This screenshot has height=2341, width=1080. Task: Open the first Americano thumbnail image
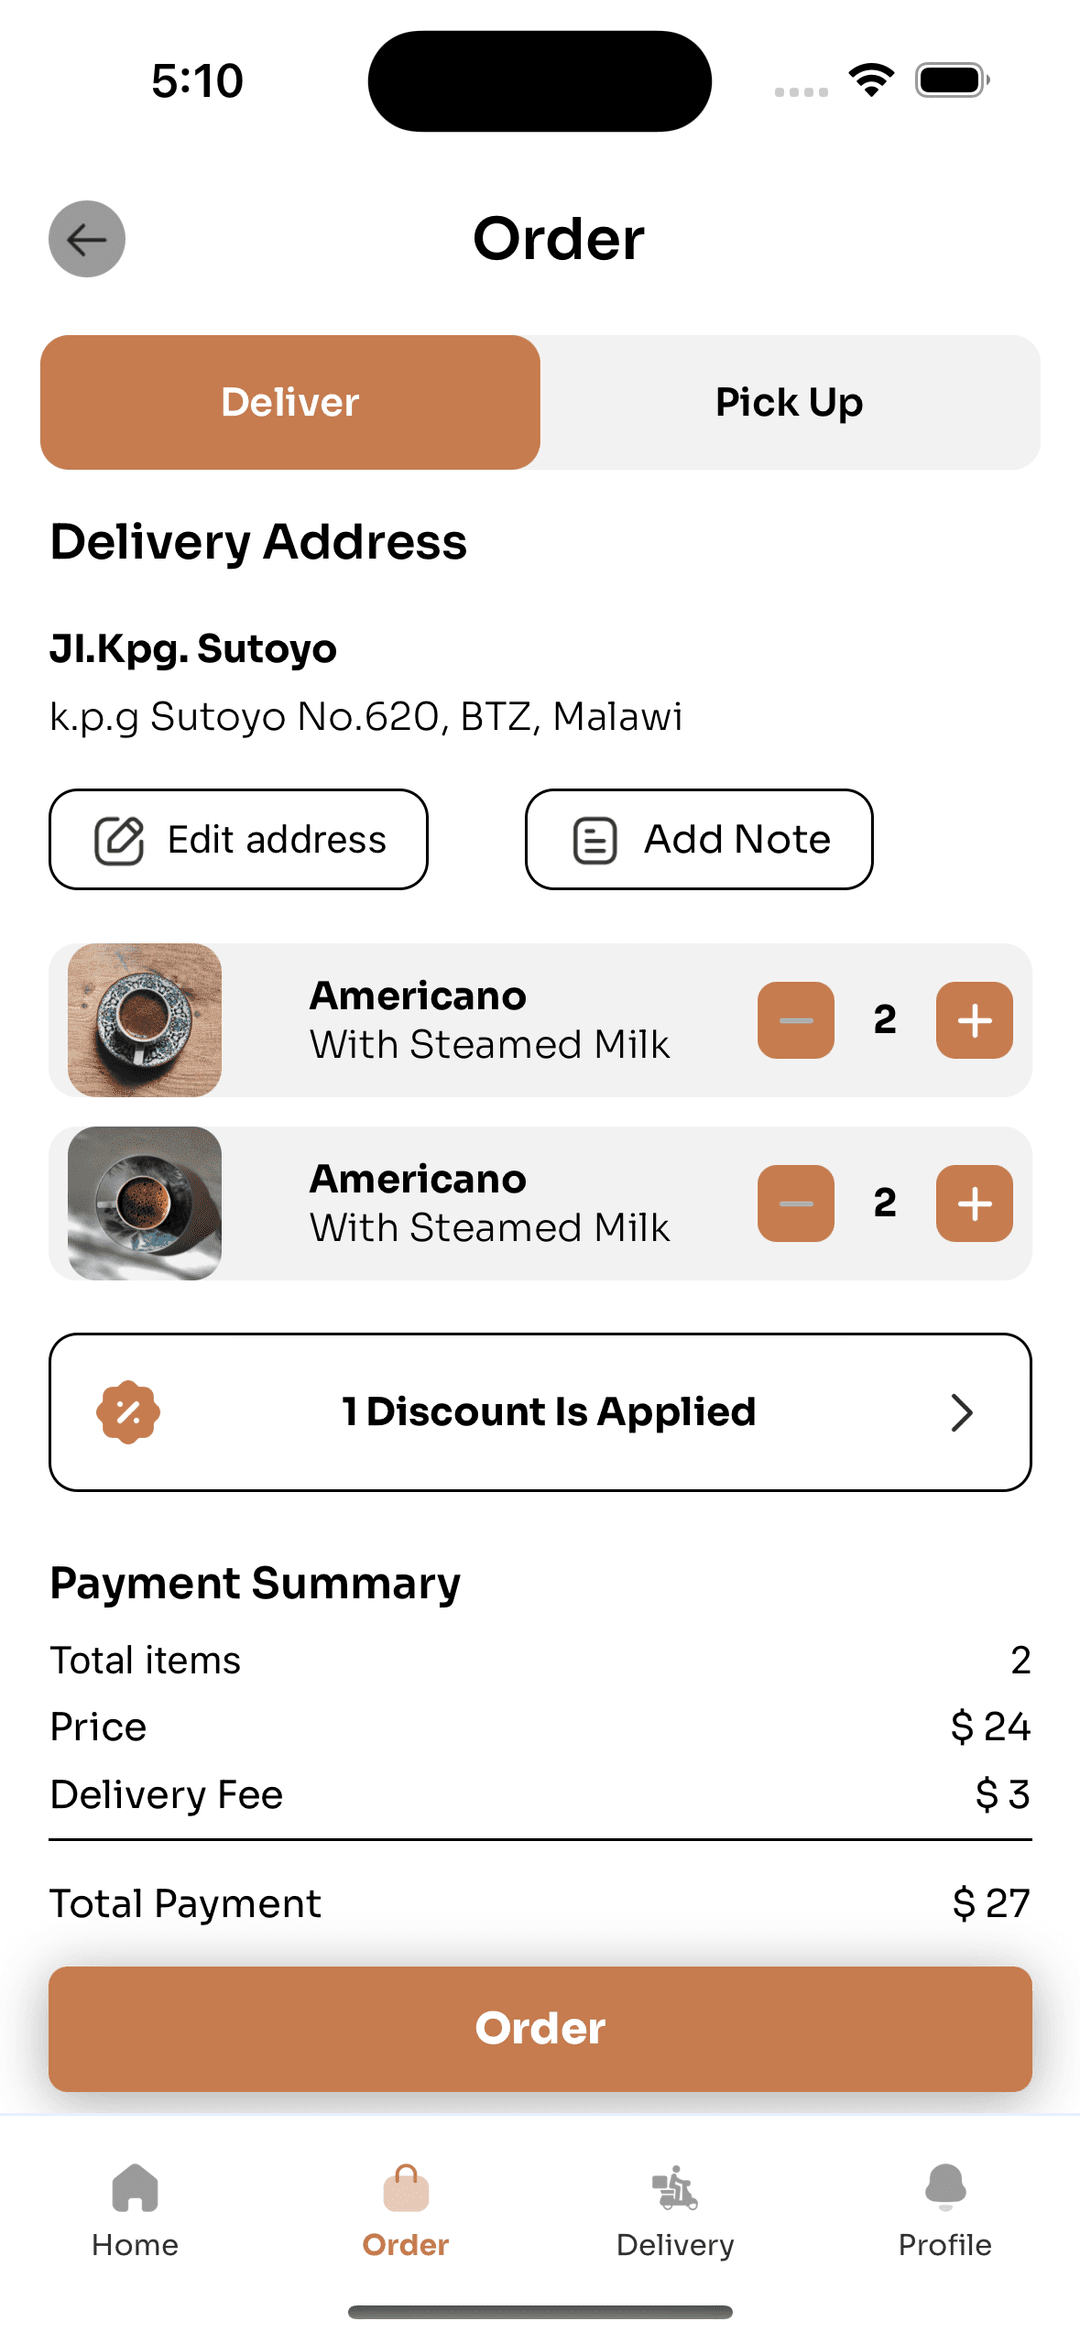(x=145, y=1020)
